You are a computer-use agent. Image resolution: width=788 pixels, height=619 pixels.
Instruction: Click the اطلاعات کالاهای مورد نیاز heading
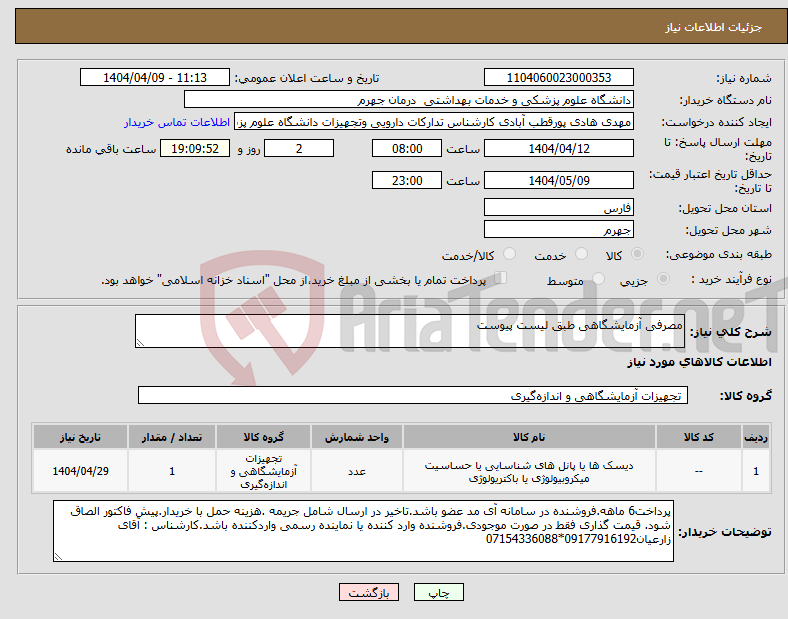[699, 362]
